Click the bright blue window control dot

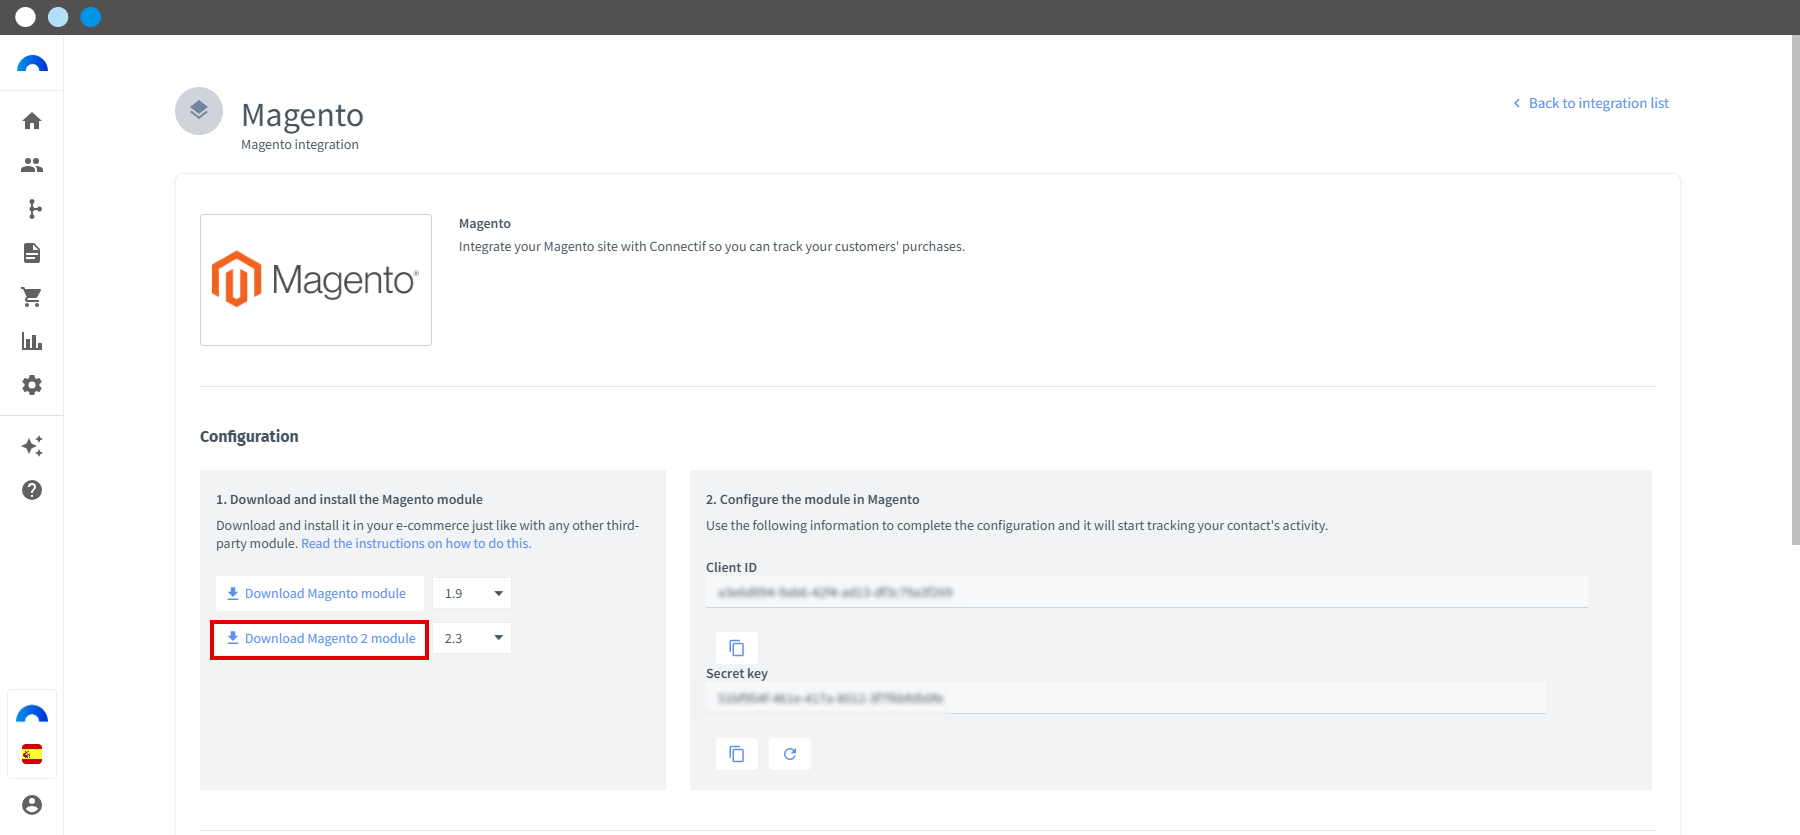(91, 17)
